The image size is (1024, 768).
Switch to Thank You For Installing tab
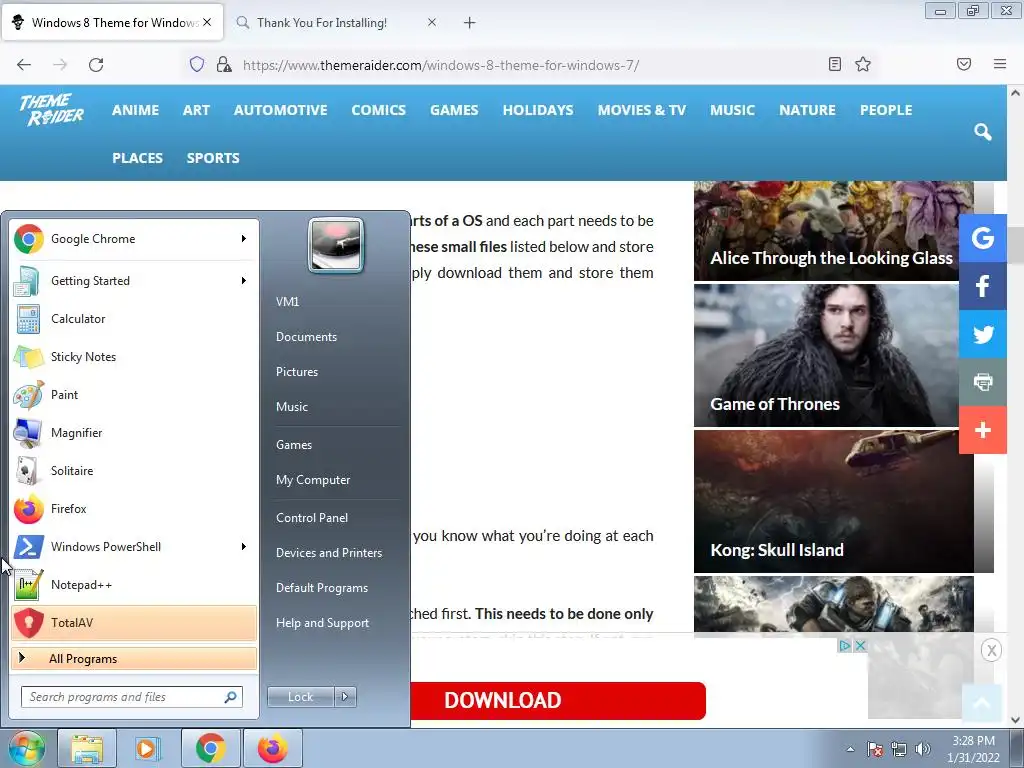click(321, 23)
